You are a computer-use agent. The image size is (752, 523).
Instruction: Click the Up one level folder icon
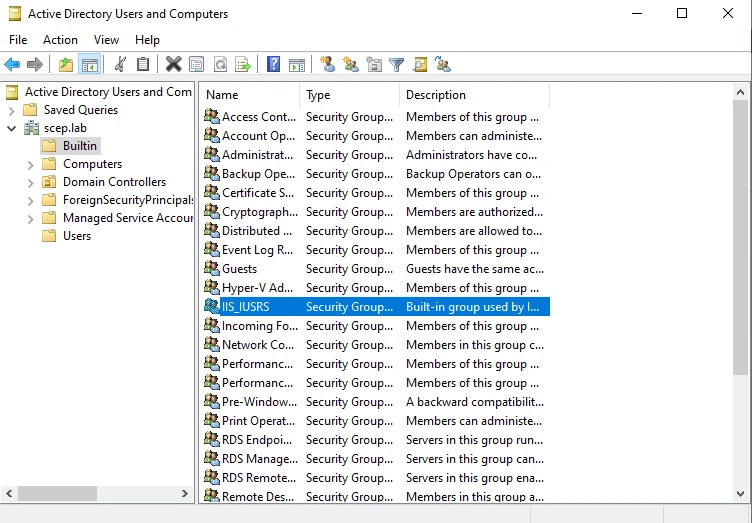pos(66,64)
